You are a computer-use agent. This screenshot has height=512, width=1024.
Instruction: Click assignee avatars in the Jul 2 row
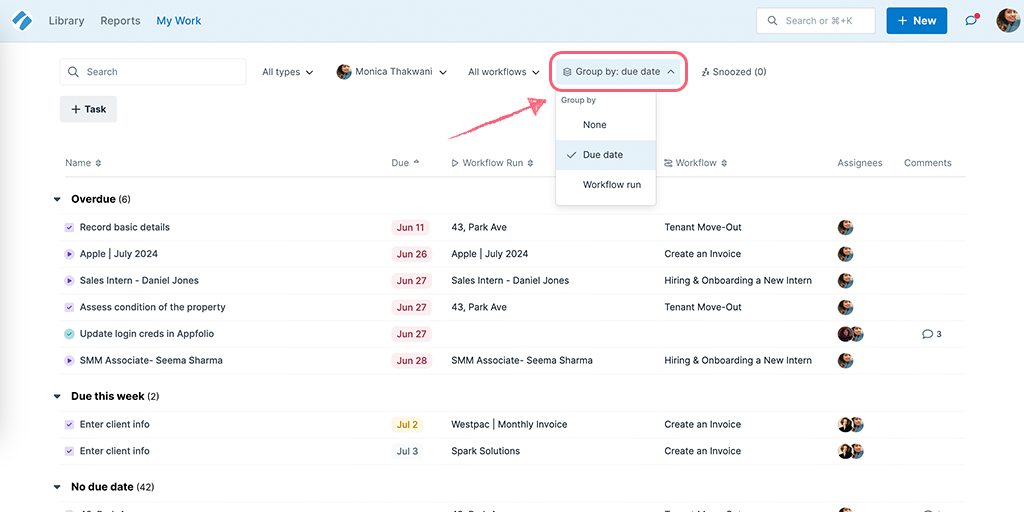point(851,424)
